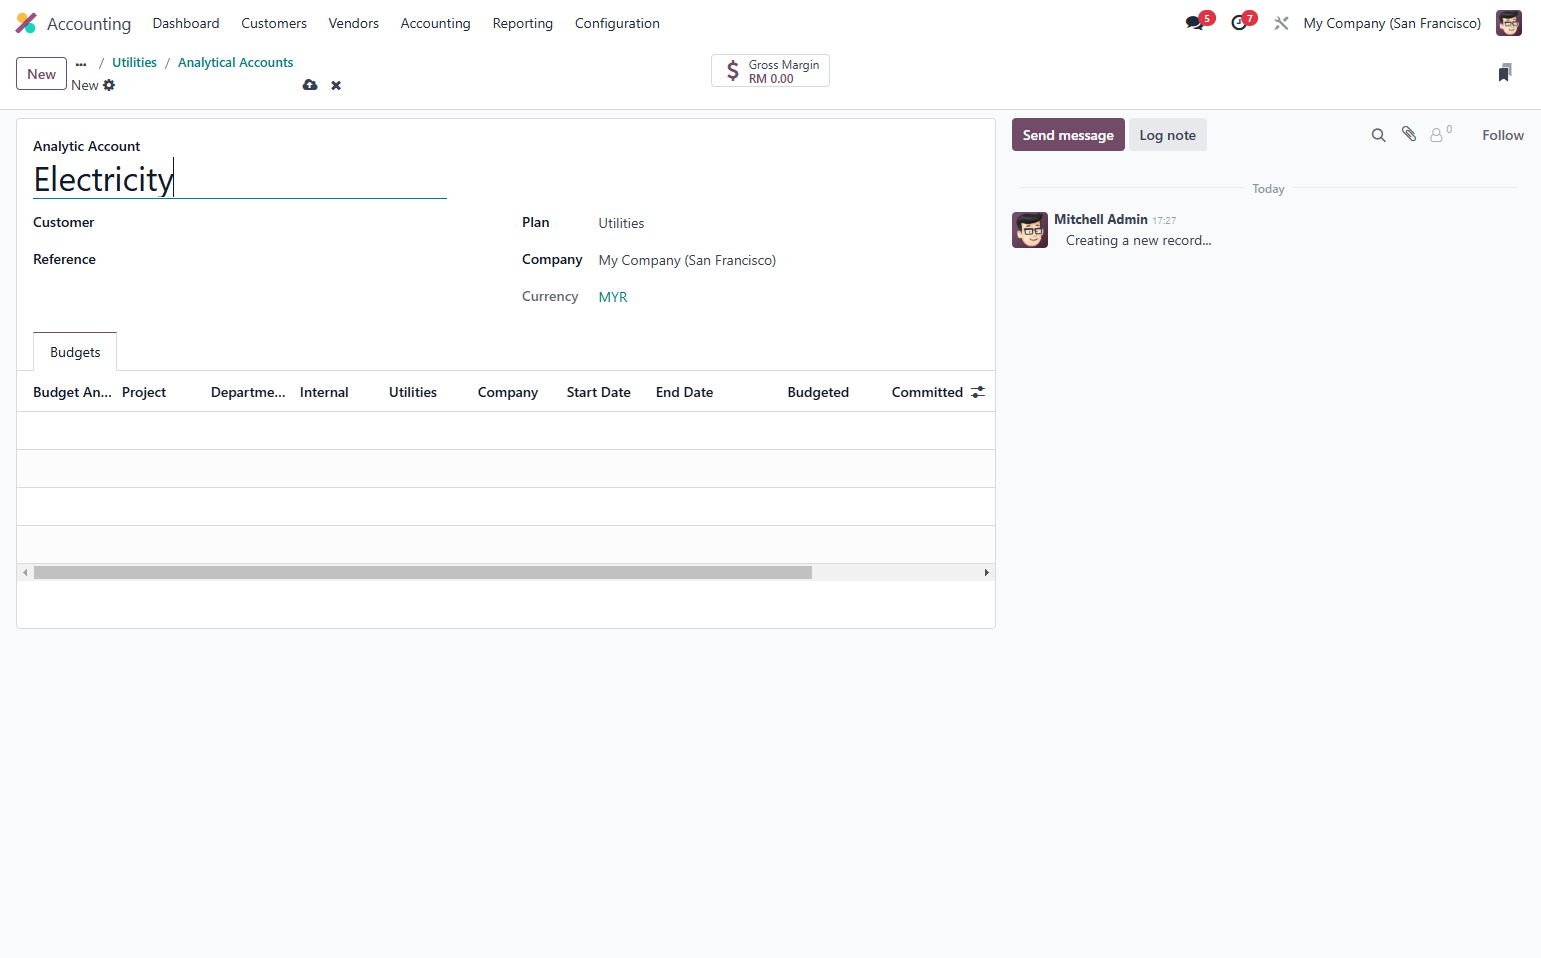Click the bookmark icon at top right
This screenshot has width=1541, height=958.
(1504, 72)
